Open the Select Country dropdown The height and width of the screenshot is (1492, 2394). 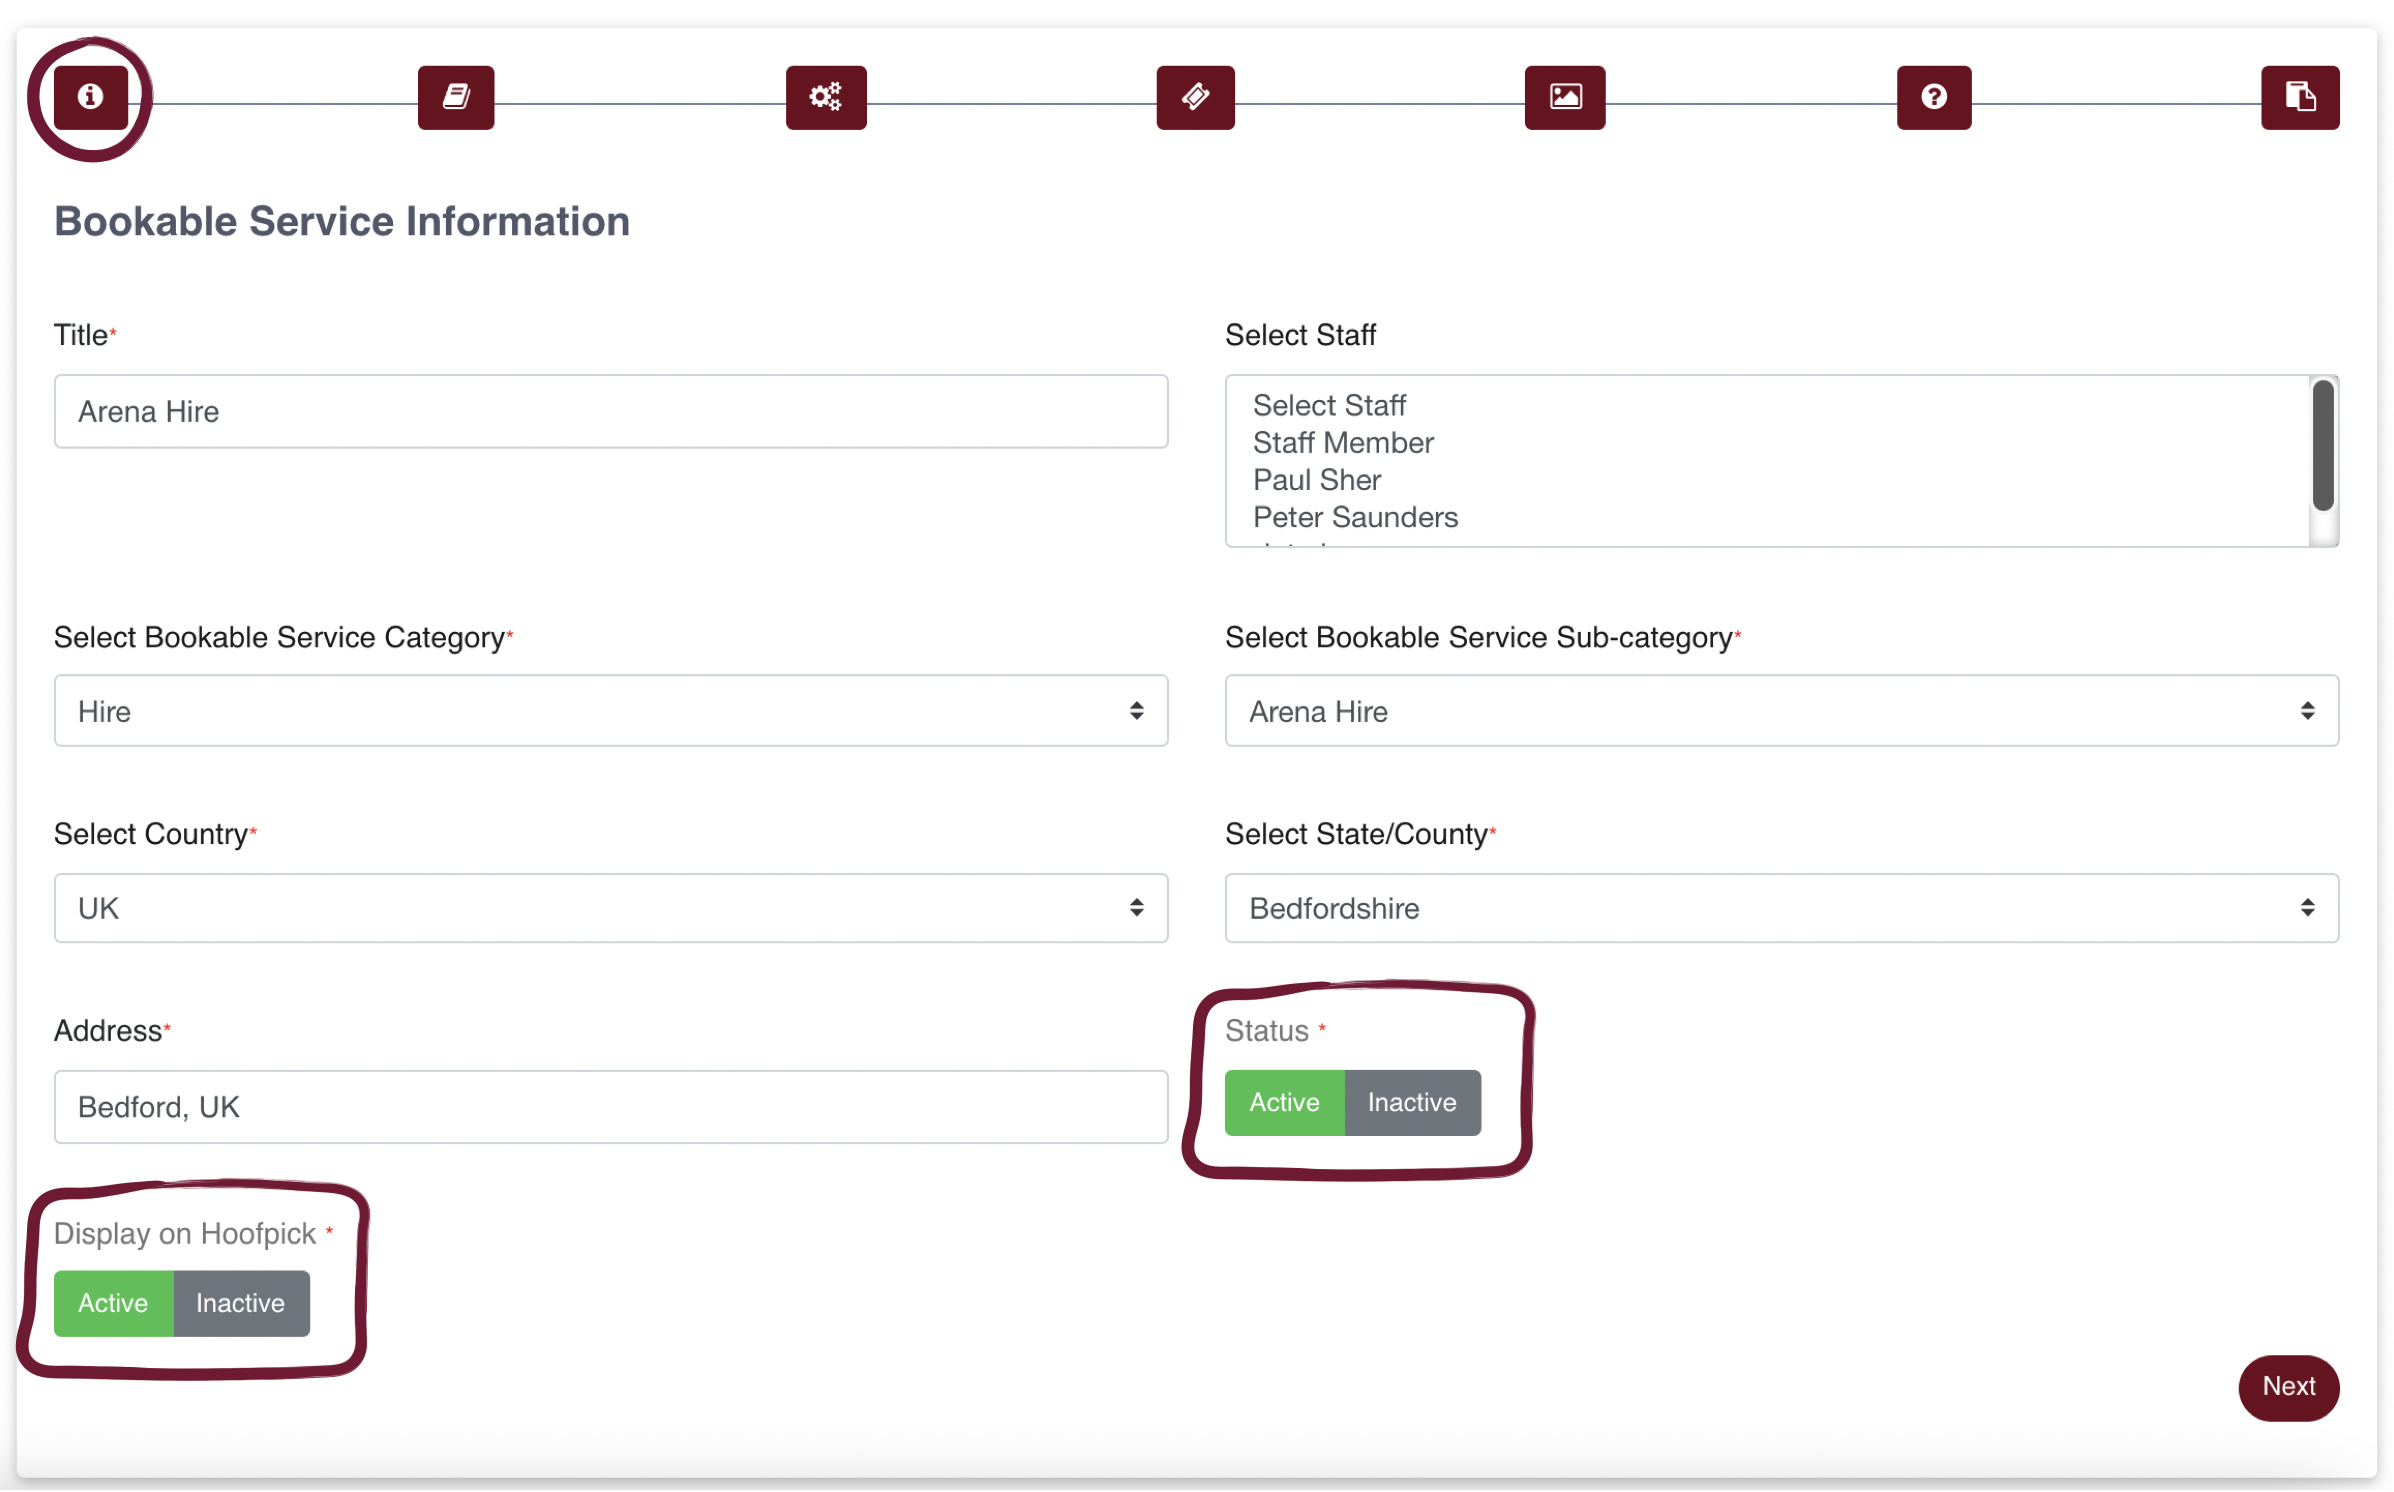point(611,909)
